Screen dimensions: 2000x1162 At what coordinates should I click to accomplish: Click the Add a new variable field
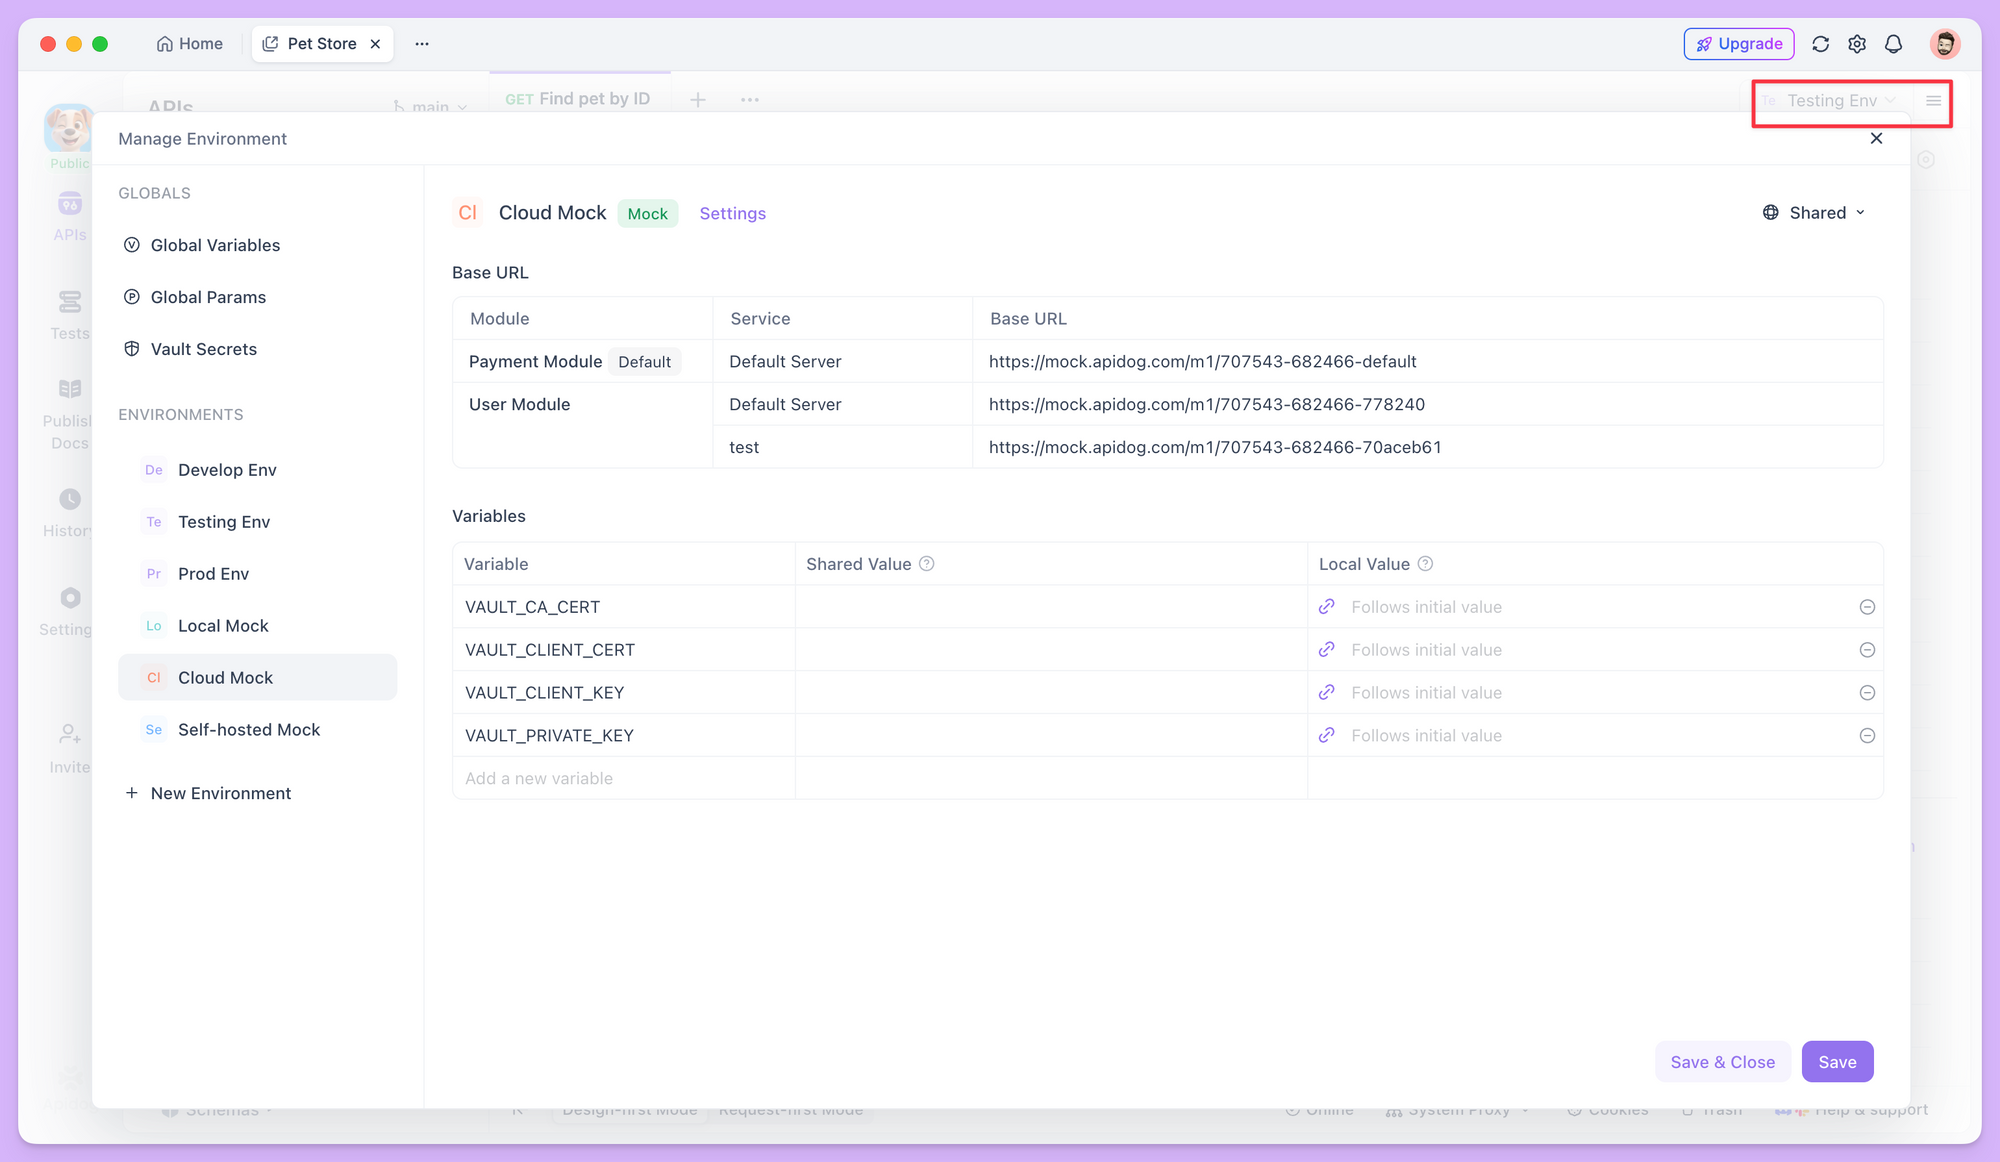[x=624, y=778]
